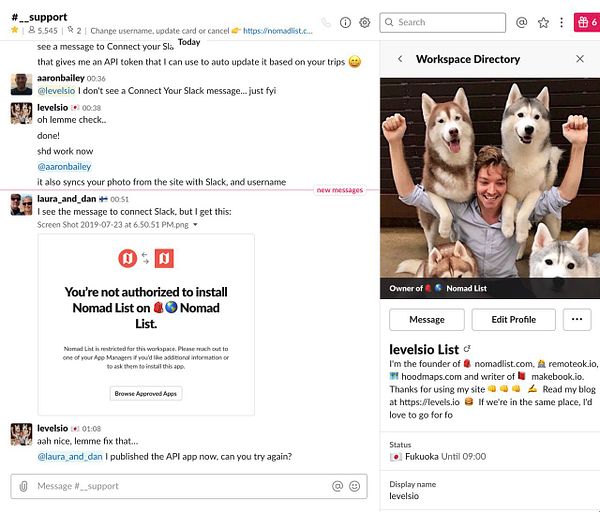Toggle the channel star next to member count
This screenshot has height=512, width=600.
(15, 30)
